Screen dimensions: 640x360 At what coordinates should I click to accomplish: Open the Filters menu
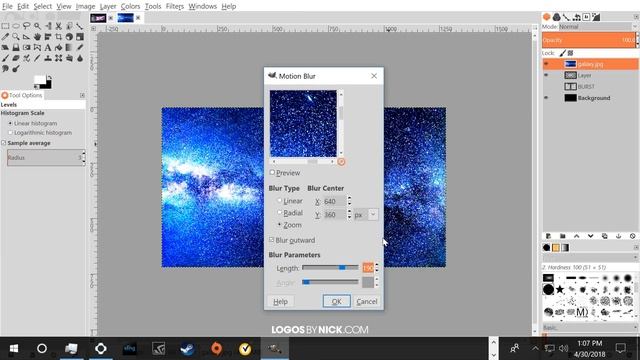[175, 6]
